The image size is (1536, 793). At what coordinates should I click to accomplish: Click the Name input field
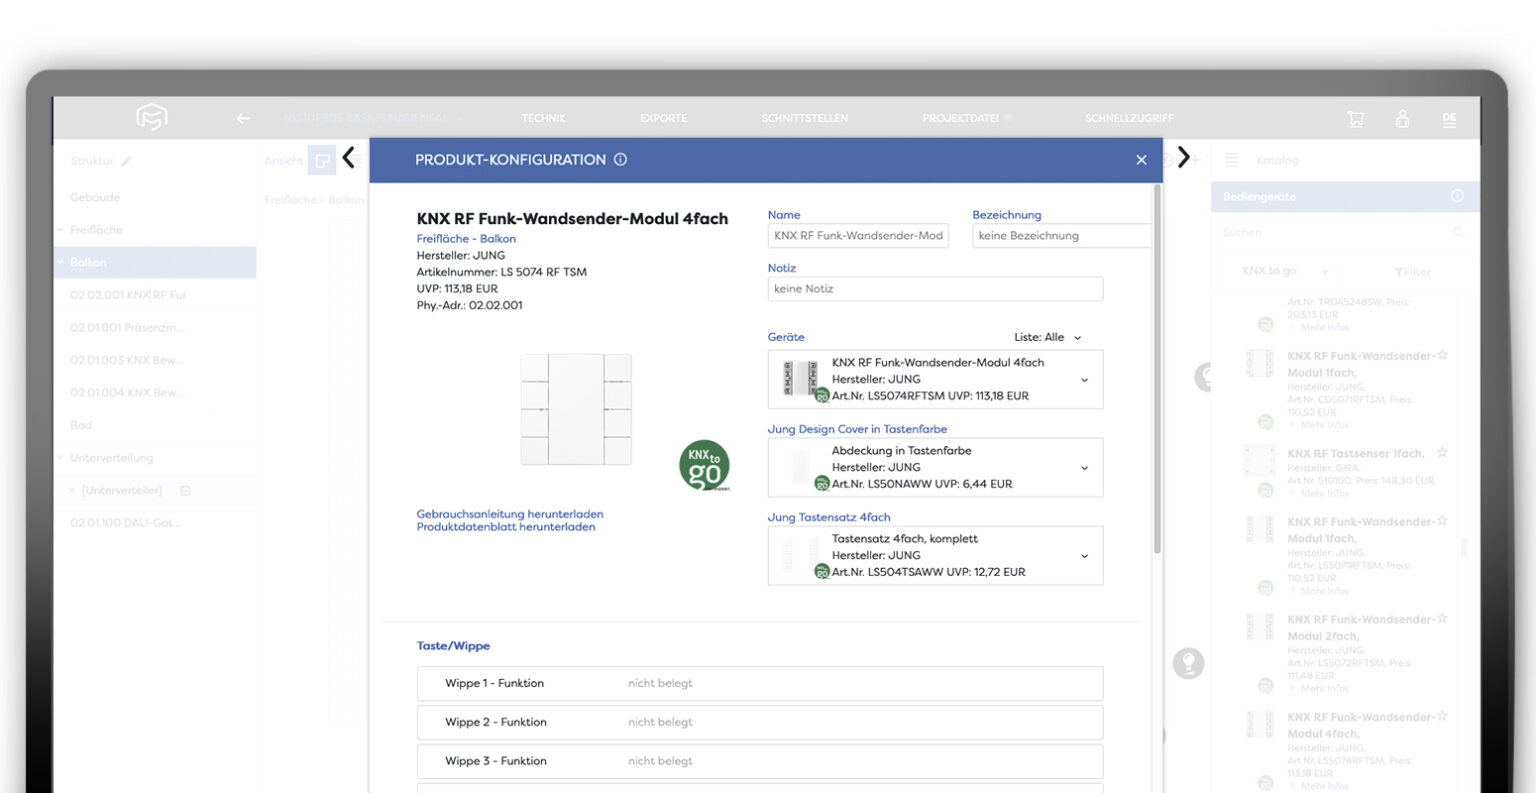point(858,236)
